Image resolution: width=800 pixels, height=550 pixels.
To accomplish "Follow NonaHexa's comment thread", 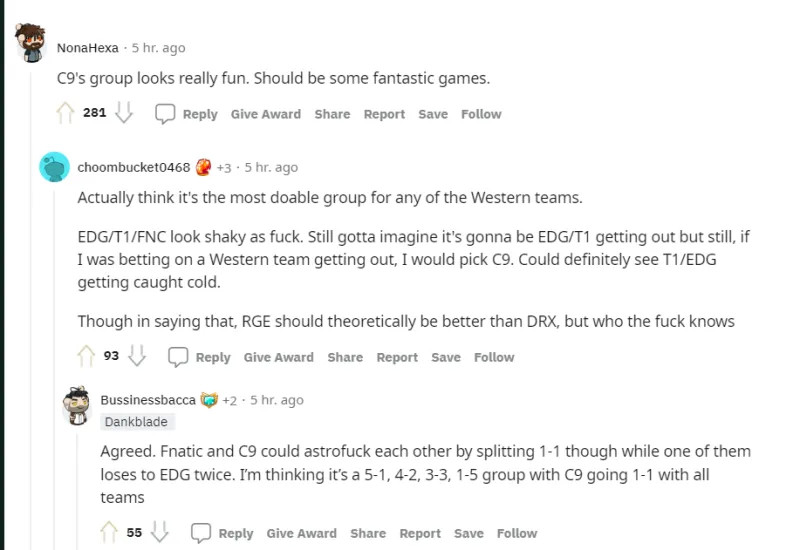I will (x=481, y=114).
